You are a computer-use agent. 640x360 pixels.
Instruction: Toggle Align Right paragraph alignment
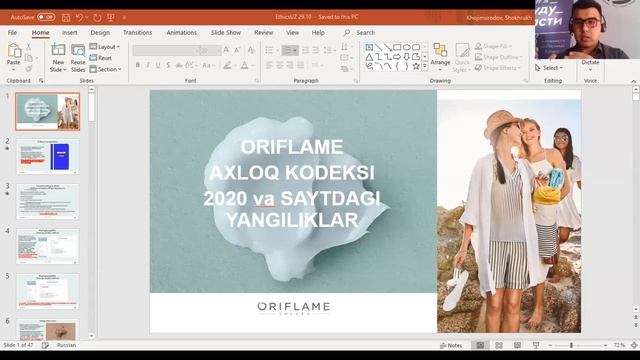coord(290,65)
